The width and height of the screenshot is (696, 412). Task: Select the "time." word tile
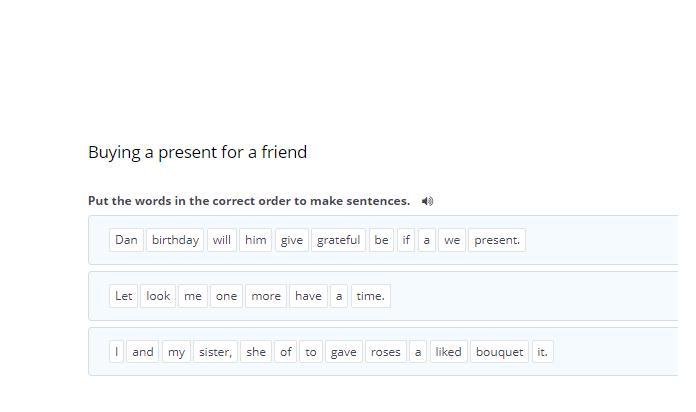point(370,296)
